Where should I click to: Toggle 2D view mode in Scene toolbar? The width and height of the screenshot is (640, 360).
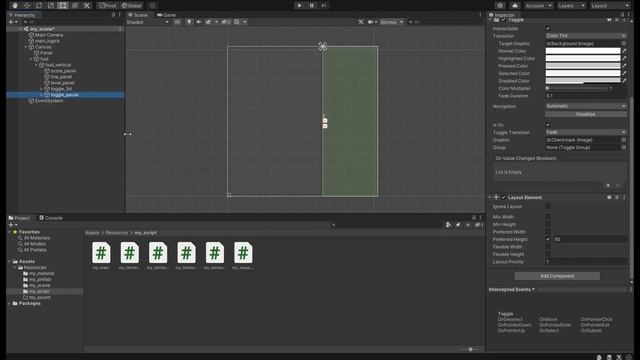pos(178,22)
